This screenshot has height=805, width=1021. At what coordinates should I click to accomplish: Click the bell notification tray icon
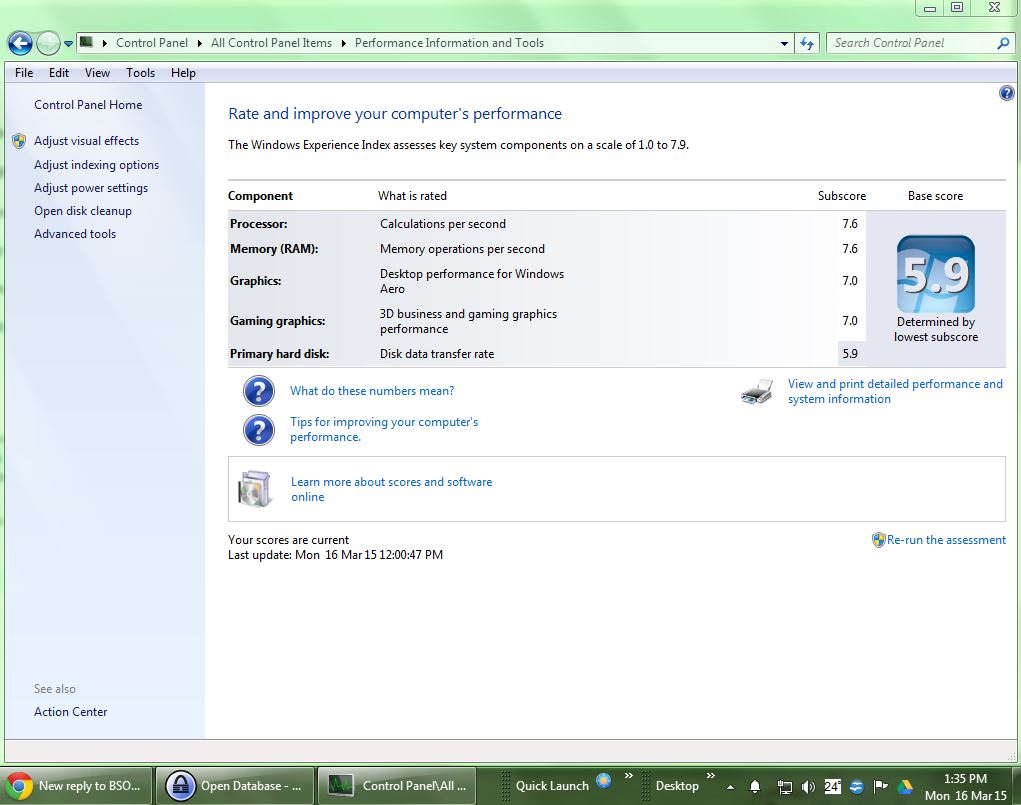pos(755,787)
